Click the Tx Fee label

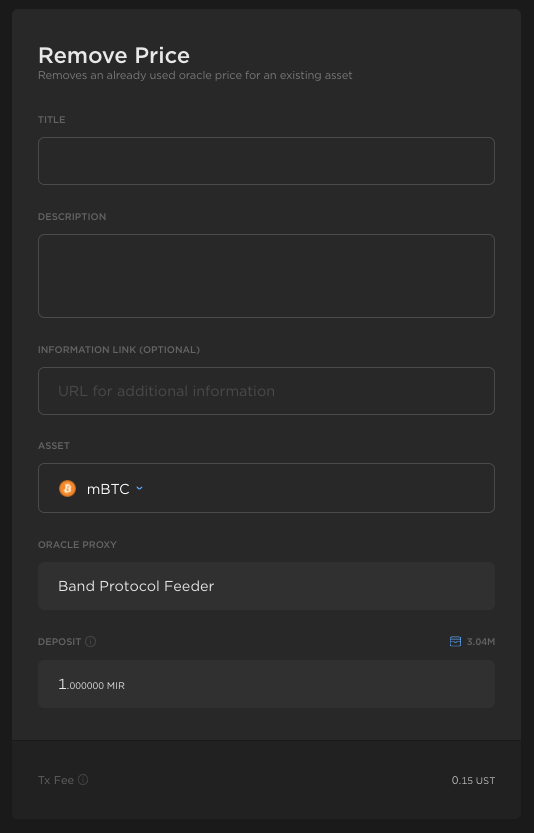[56, 780]
